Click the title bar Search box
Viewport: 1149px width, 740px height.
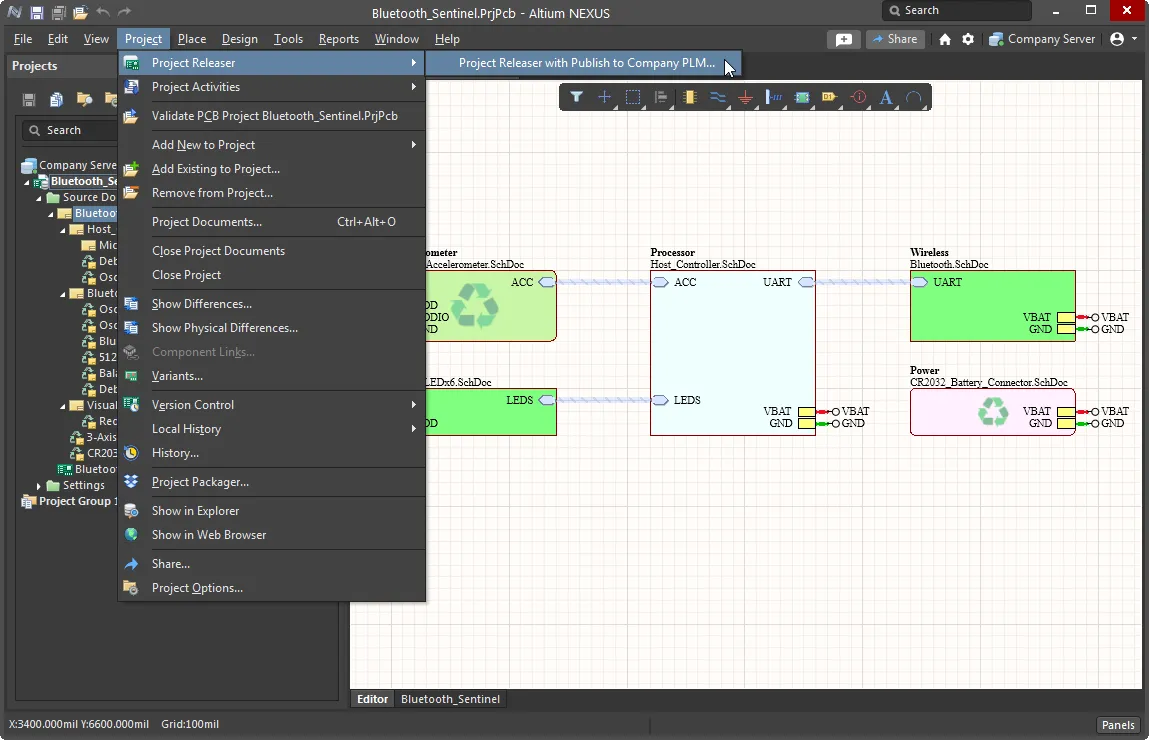tap(957, 10)
